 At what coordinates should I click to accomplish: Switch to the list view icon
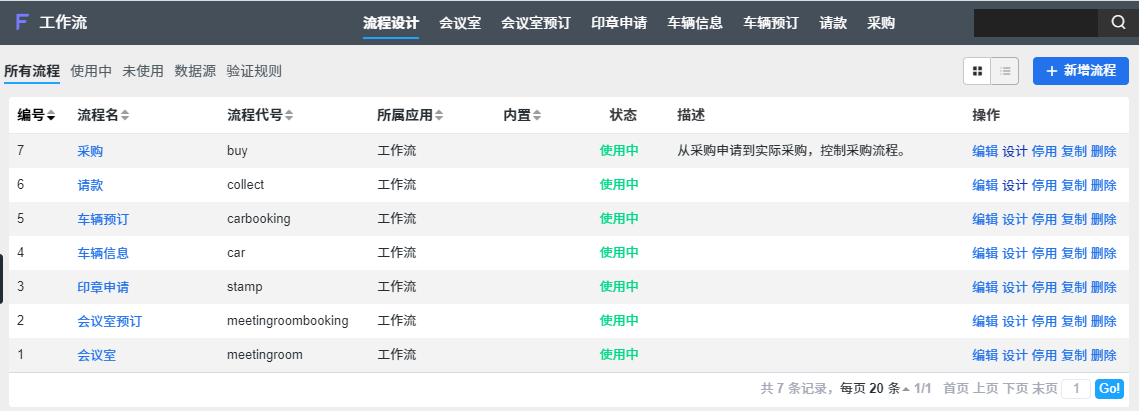click(1005, 71)
